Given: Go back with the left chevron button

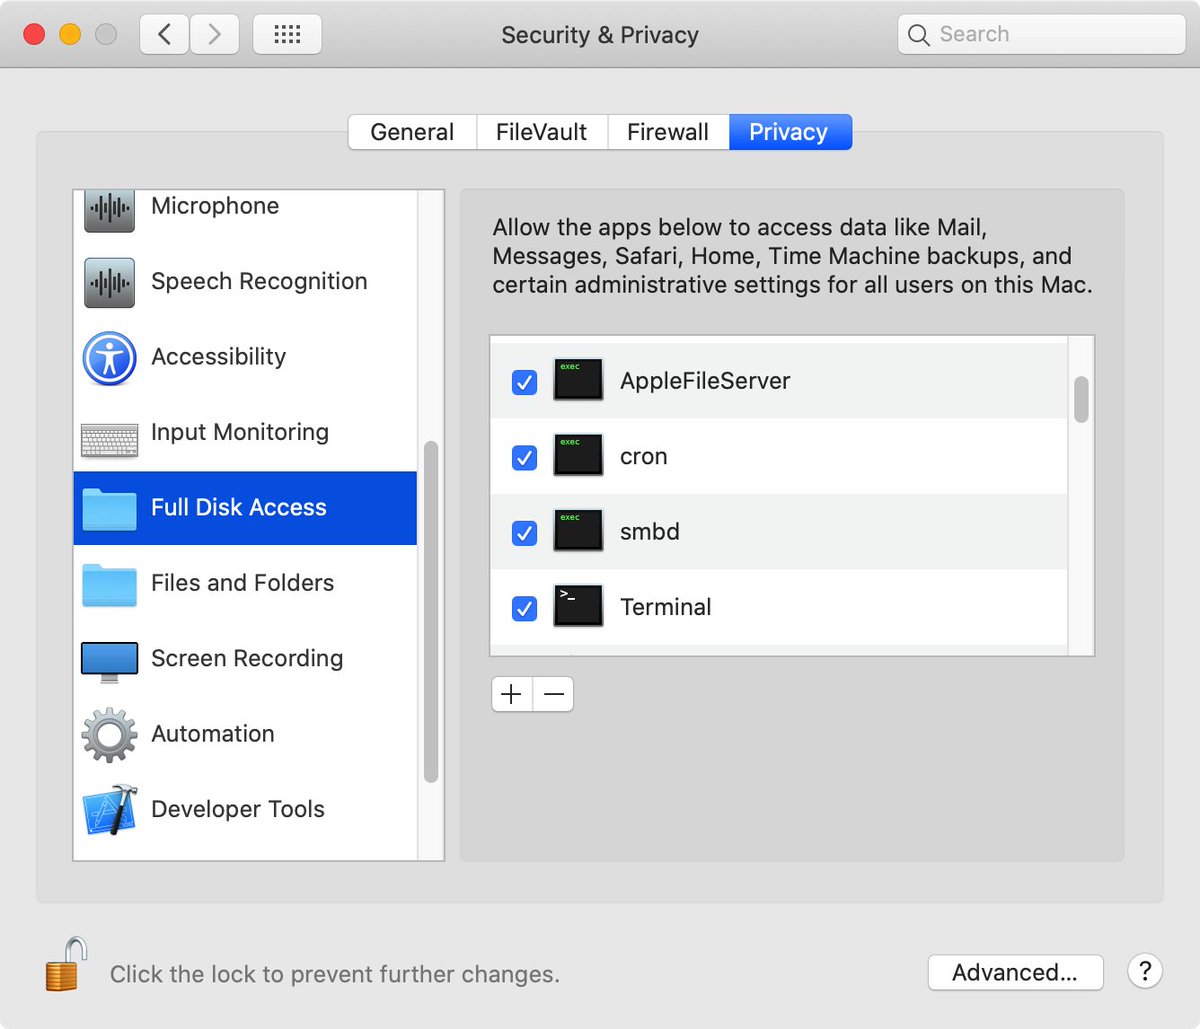Looking at the screenshot, I should [x=164, y=35].
